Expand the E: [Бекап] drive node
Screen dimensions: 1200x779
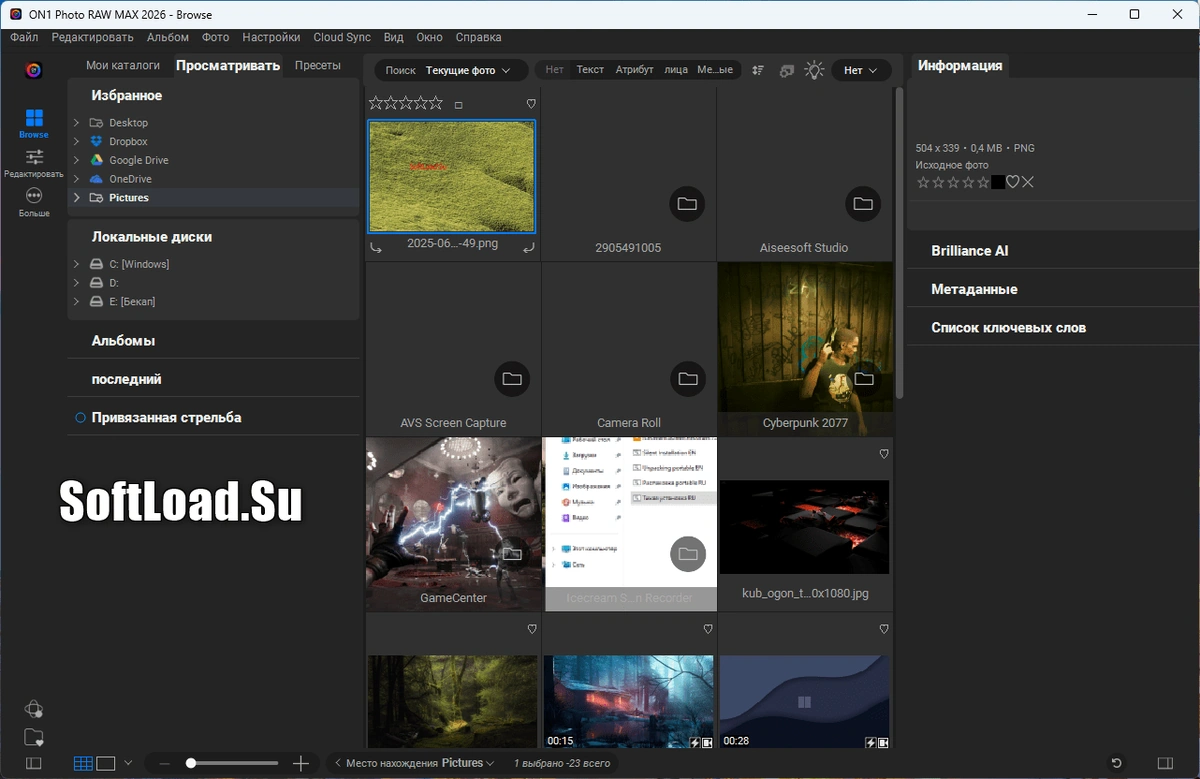click(x=77, y=301)
